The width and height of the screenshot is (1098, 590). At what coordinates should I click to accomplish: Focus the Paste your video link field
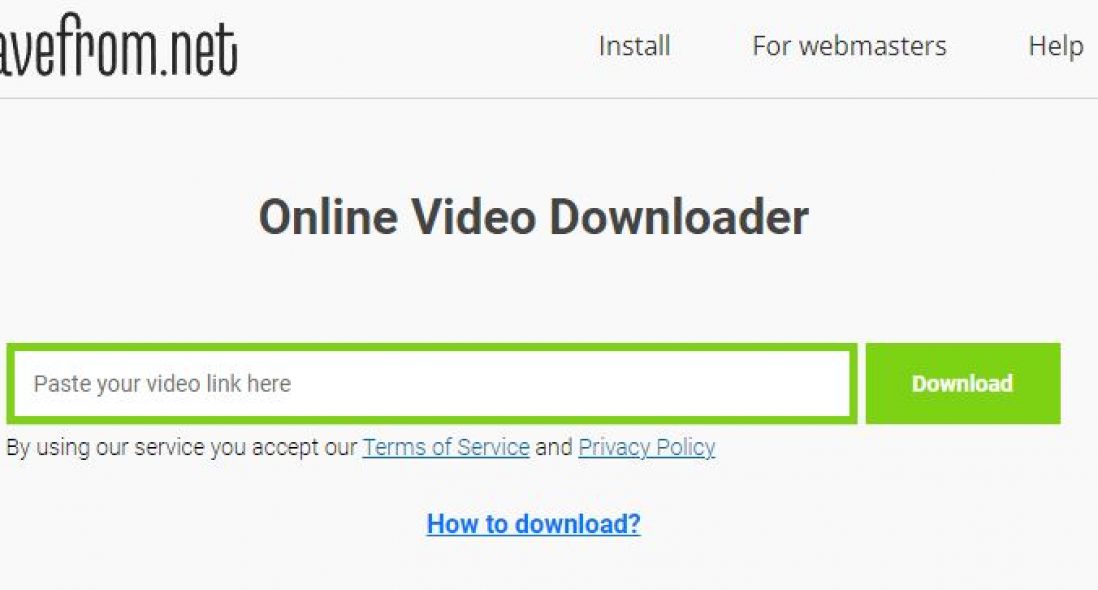coord(431,384)
